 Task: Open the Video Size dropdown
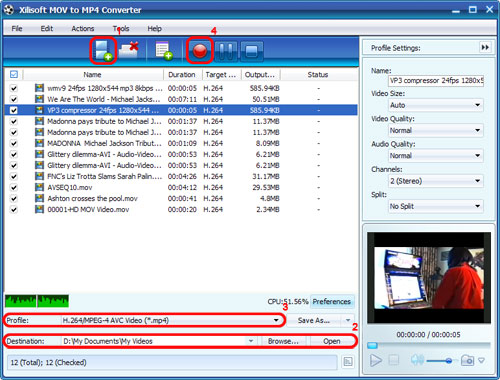pos(436,105)
